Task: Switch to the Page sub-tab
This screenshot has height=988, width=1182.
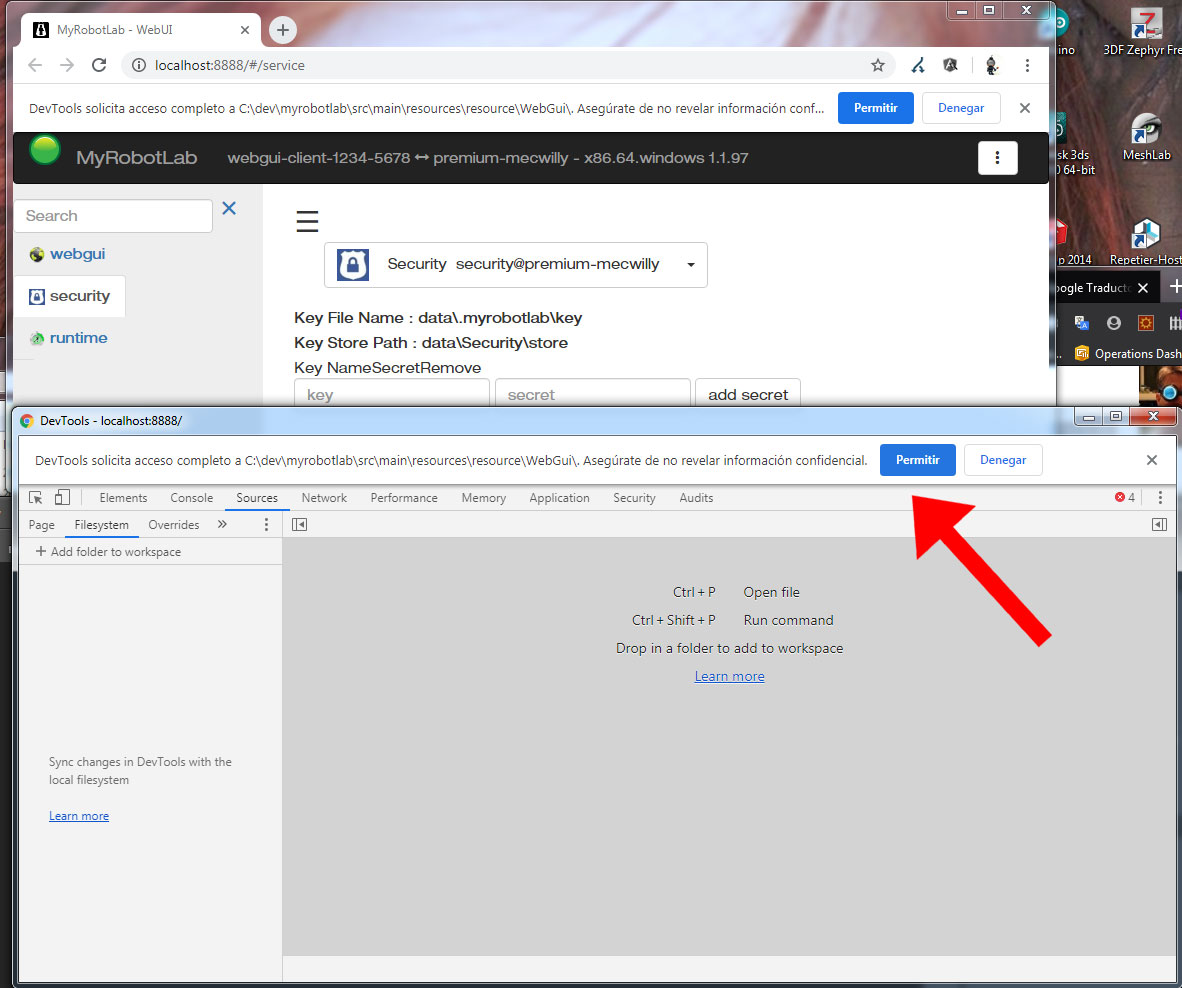Action: coord(41,525)
